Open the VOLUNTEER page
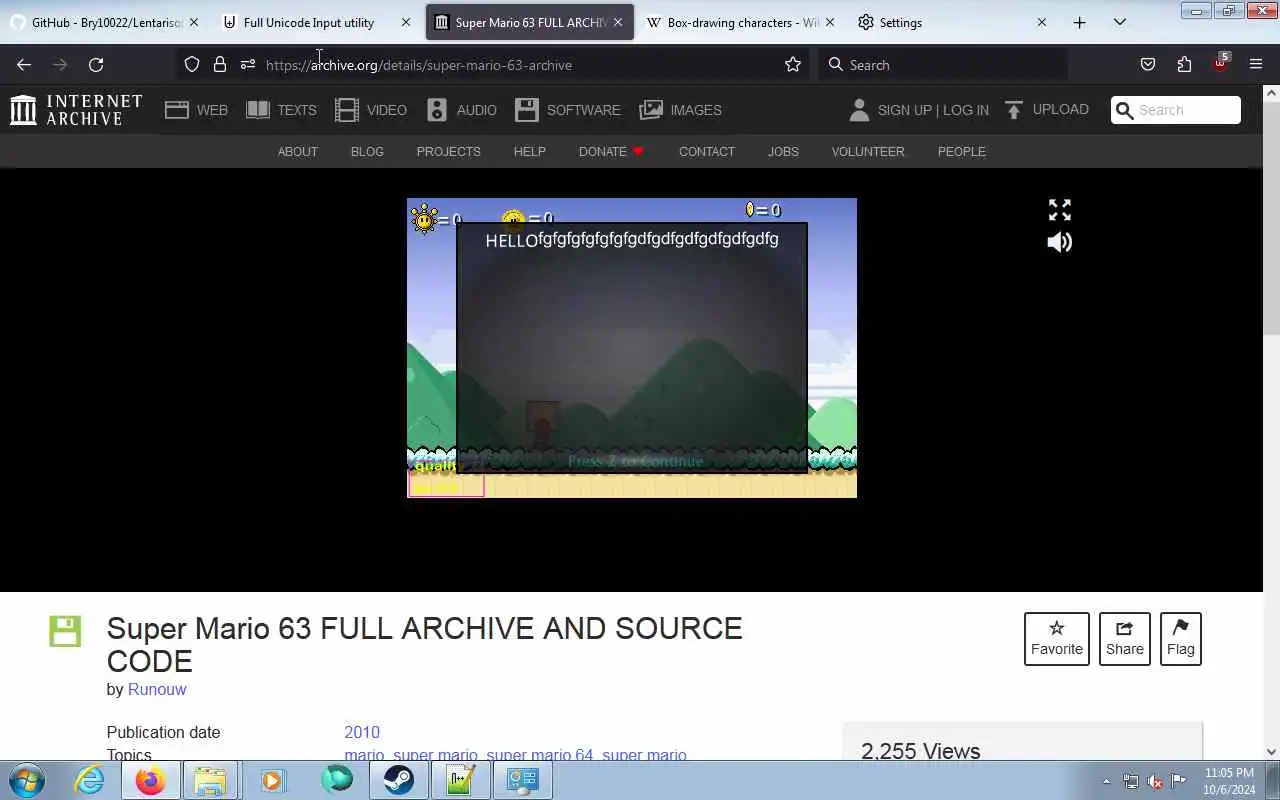Image resolution: width=1280 pixels, height=800 pixels. tap(868, 151)
